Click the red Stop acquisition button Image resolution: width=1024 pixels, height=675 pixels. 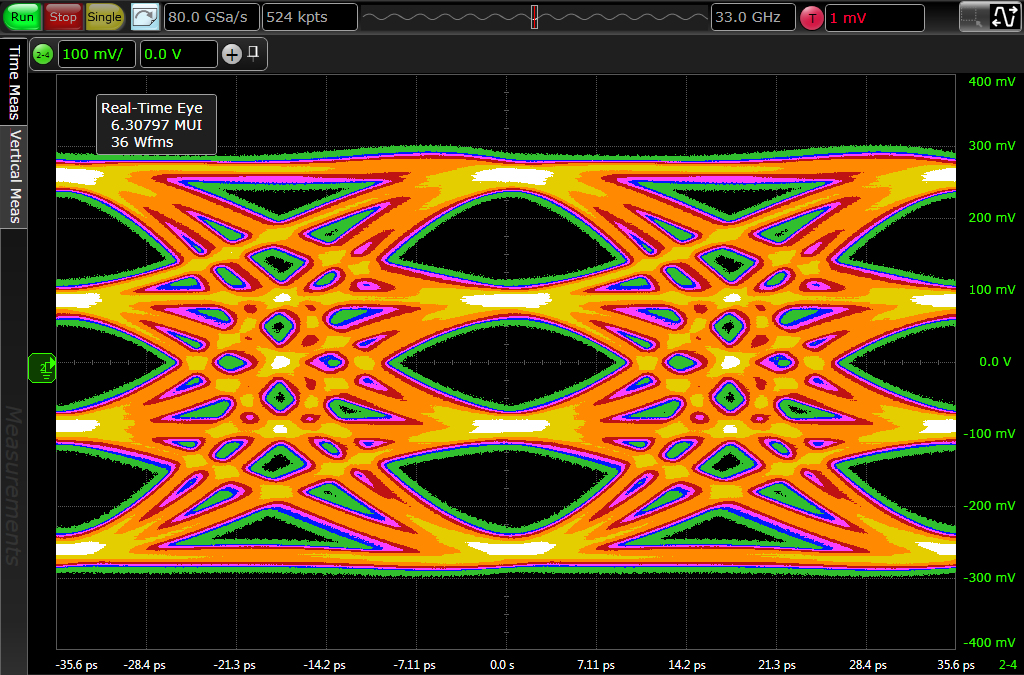(x=63, y=17)
